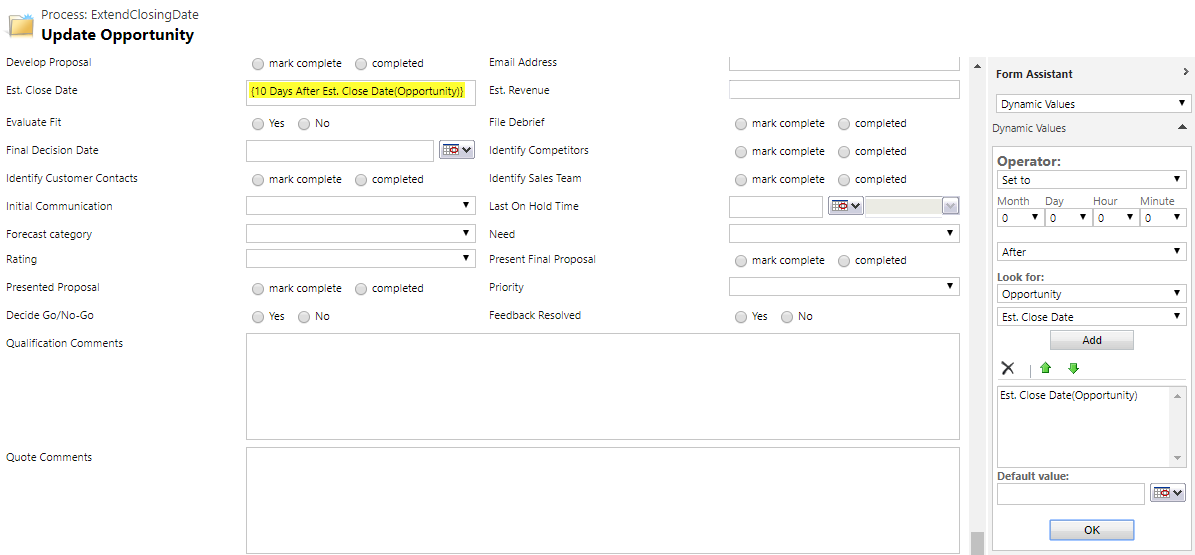The height and width of the screenshot is (555, 1195).
Task: Open calendar picker for Final Decision Date
Action: (x=457, y=151)
